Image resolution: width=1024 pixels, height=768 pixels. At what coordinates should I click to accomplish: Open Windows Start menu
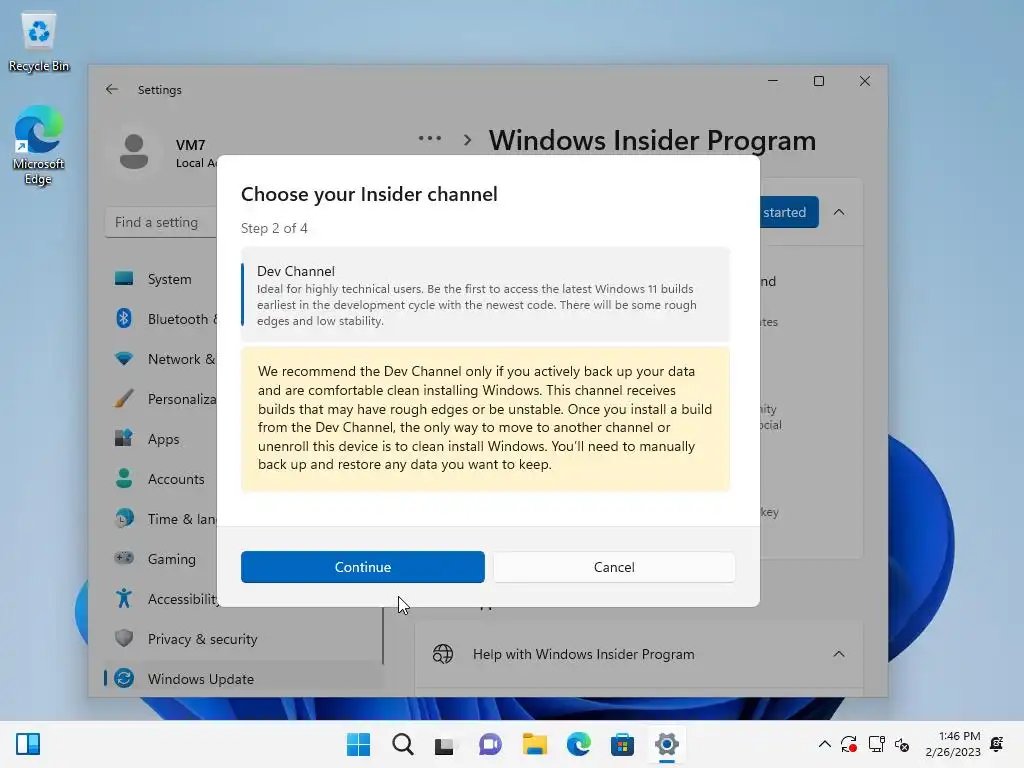(358, 744)
